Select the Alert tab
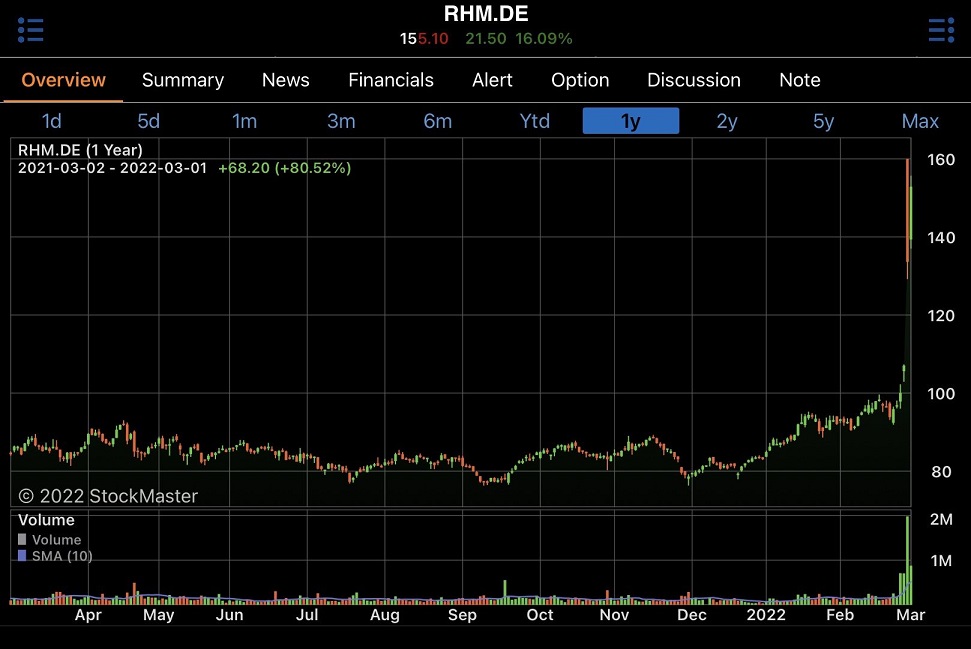Viewport: 971px width, 649px height. 492,80
